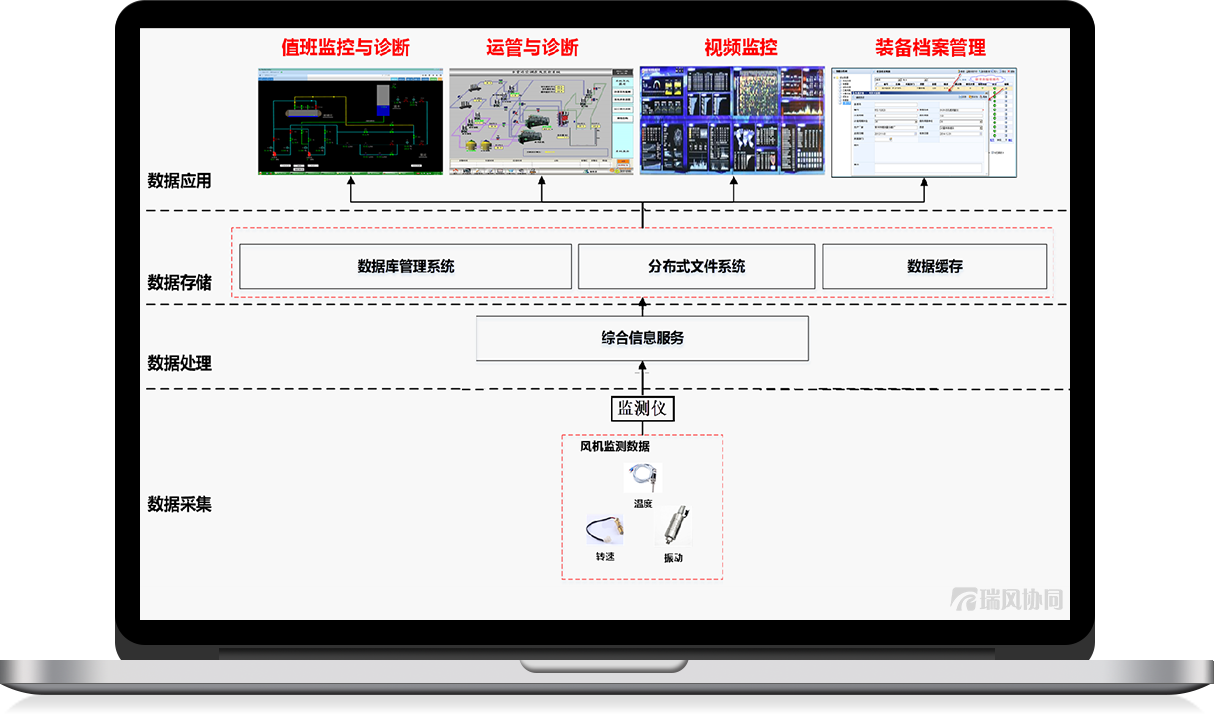
Task: Click the 装备档案管理 red heading
Action: click(x=926, y=47)
